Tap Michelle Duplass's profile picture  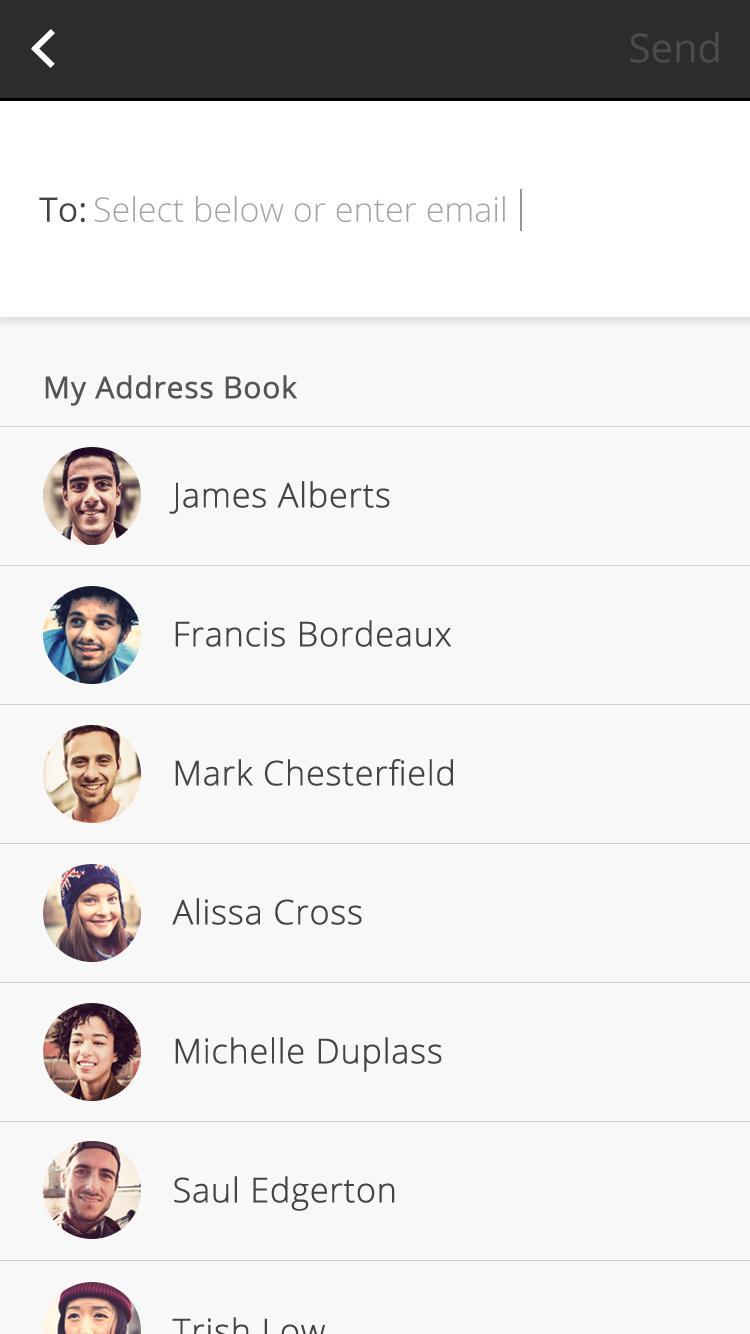click(92, 1052)
